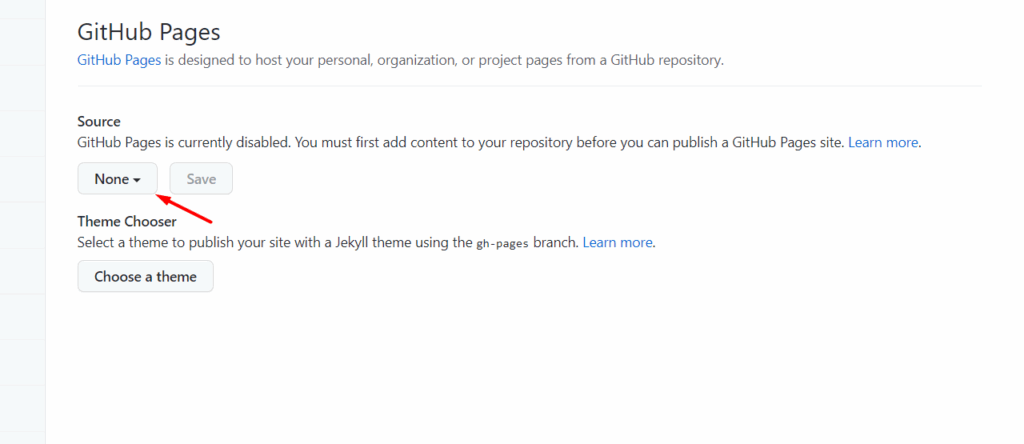Click the GitHub Pages main heading

pos(149,32)
